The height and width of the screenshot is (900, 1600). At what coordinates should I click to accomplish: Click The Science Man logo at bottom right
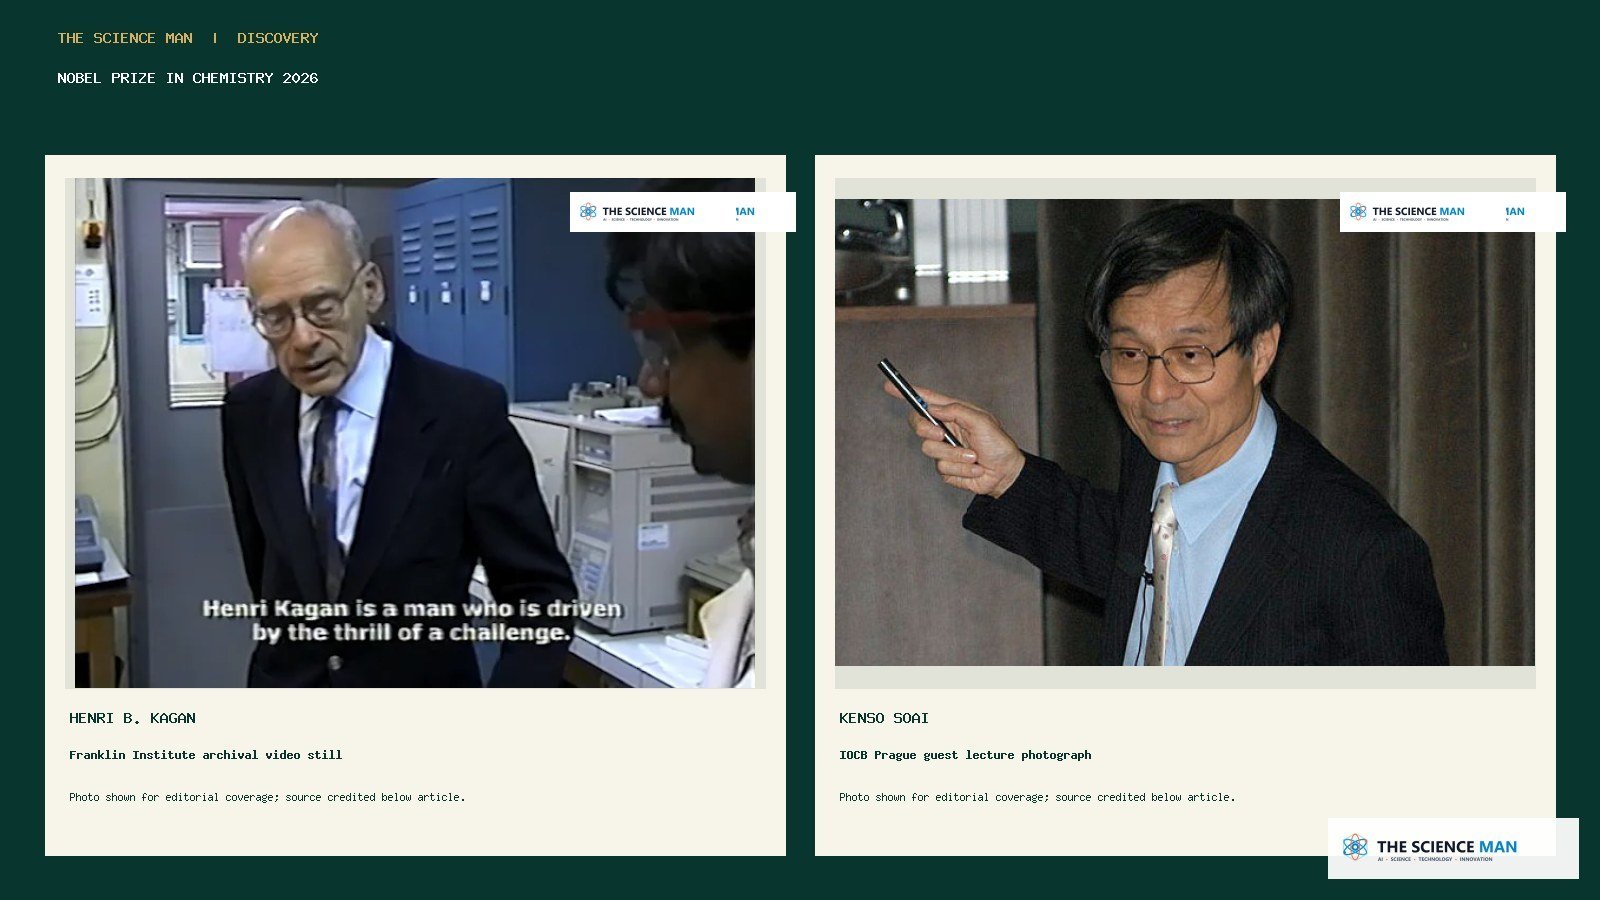[1453, 848]
